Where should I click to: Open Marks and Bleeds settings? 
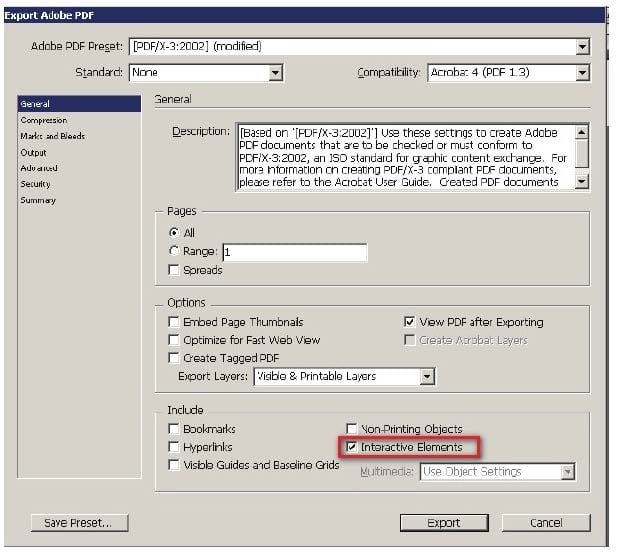click(x=52, y=136)
